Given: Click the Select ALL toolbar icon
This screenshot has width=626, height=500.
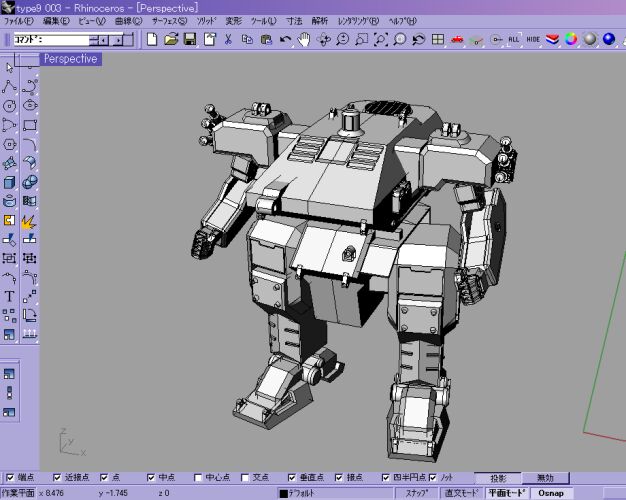Looking at the screenshot, I should coord(514,39).
